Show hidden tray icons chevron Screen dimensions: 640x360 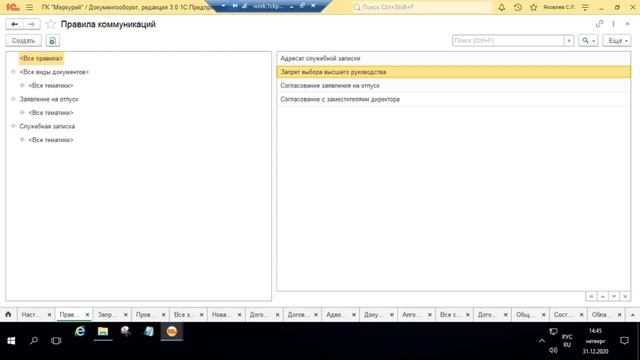tap(542, 341)
